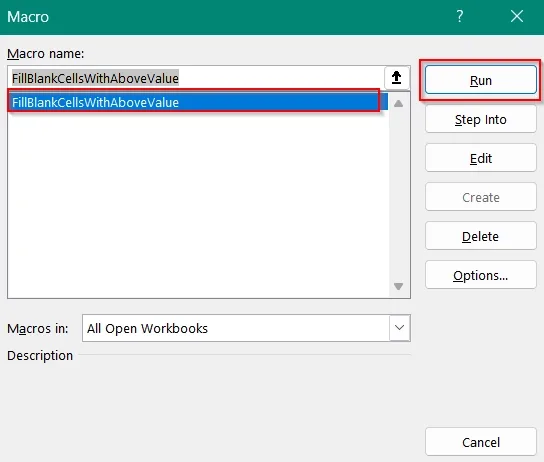Image resolution: width=544 pixels, height=462 pixels.
Task: Cancel the Macro dialog
Action: [481, 442]
